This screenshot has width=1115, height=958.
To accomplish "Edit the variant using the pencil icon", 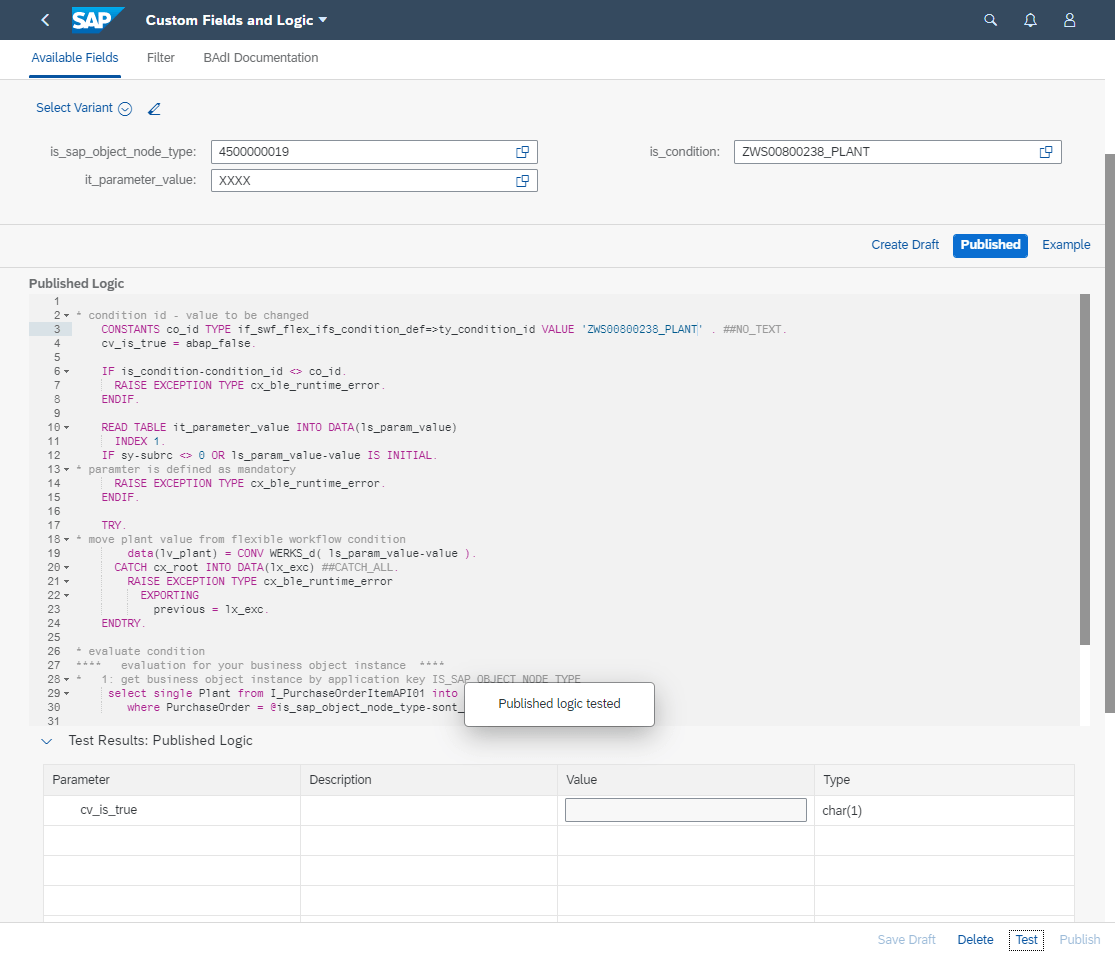I will pyautogui.click(x=154, y=108).
